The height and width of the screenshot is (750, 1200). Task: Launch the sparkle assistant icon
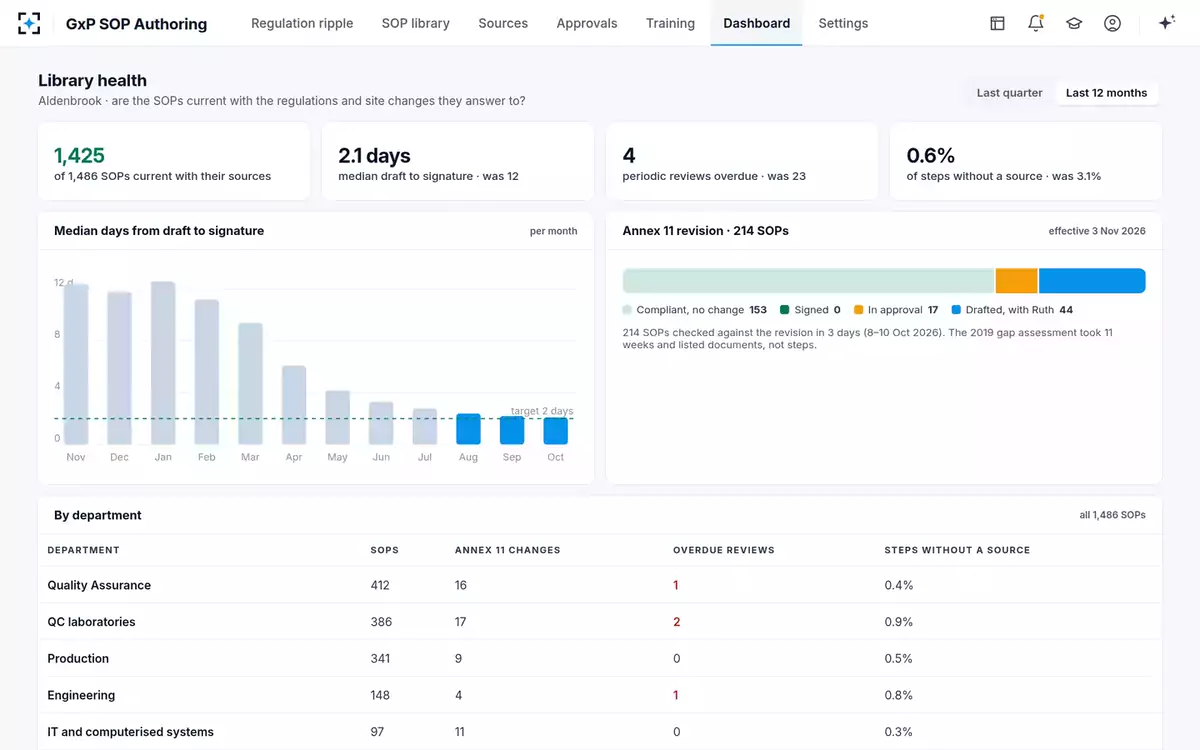coord(1166,23)
